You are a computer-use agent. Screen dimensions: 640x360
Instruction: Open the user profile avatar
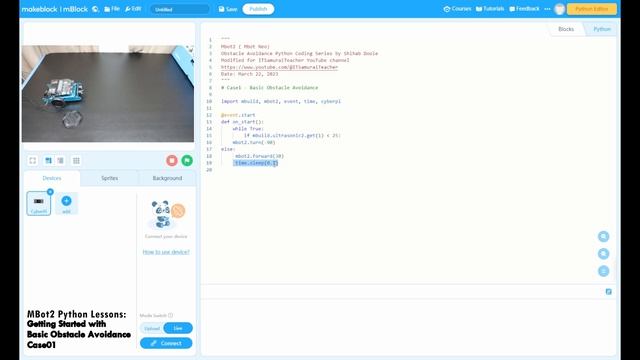pyautogui.click(x=560, y=9)
